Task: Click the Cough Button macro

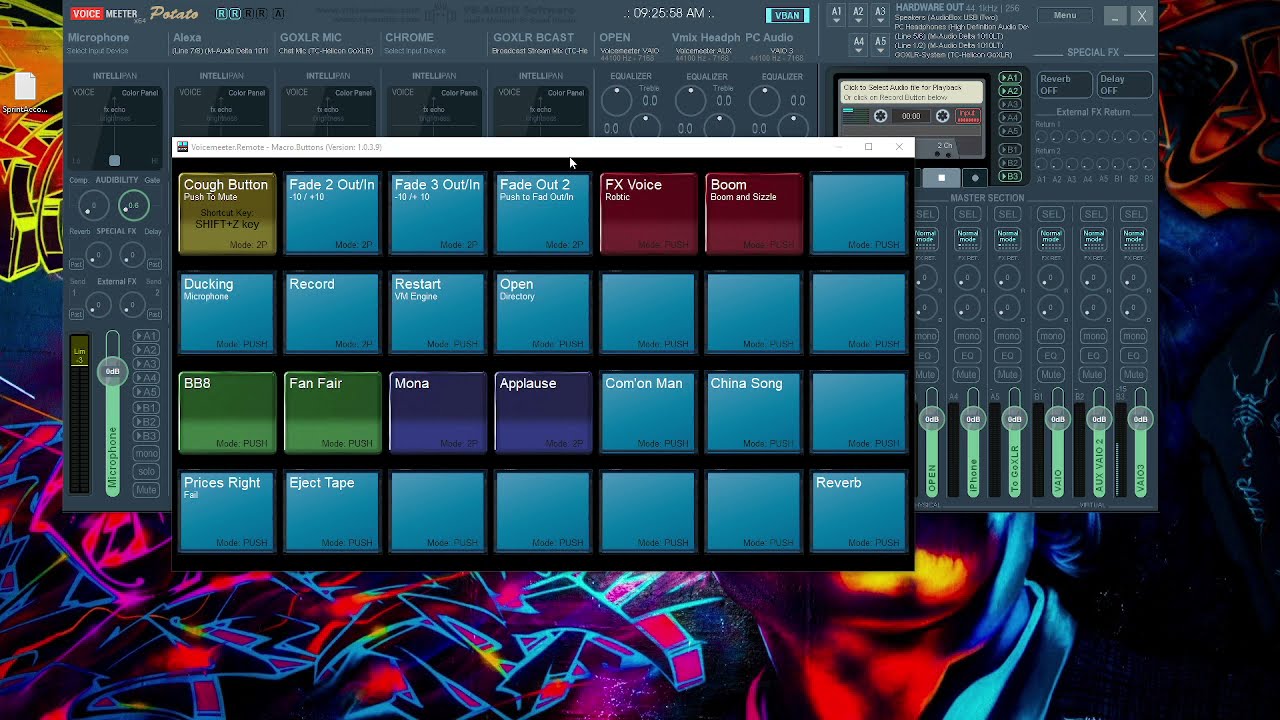Action: pos(226,213)
